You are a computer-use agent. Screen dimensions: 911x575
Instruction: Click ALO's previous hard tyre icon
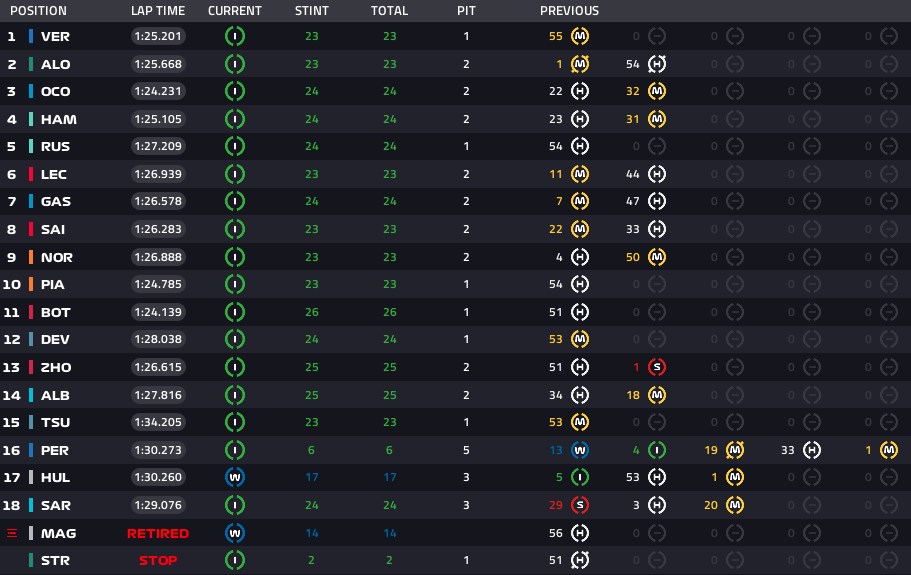[657, 64]
